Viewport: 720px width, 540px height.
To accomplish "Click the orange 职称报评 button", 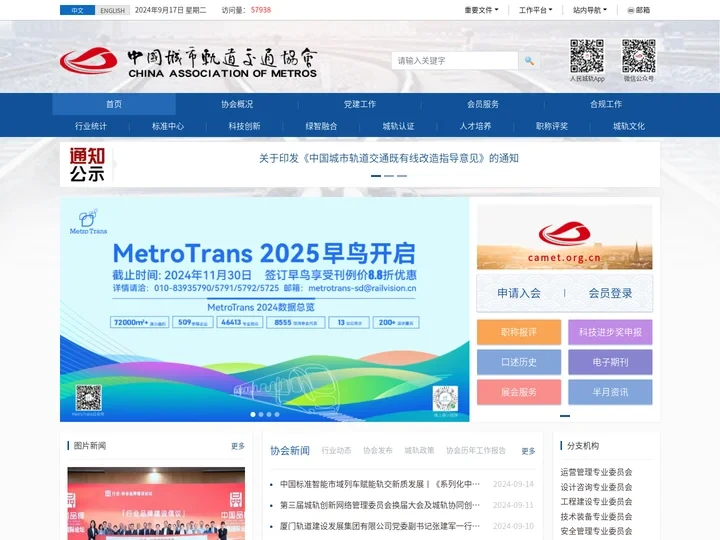I will point(519,332).
